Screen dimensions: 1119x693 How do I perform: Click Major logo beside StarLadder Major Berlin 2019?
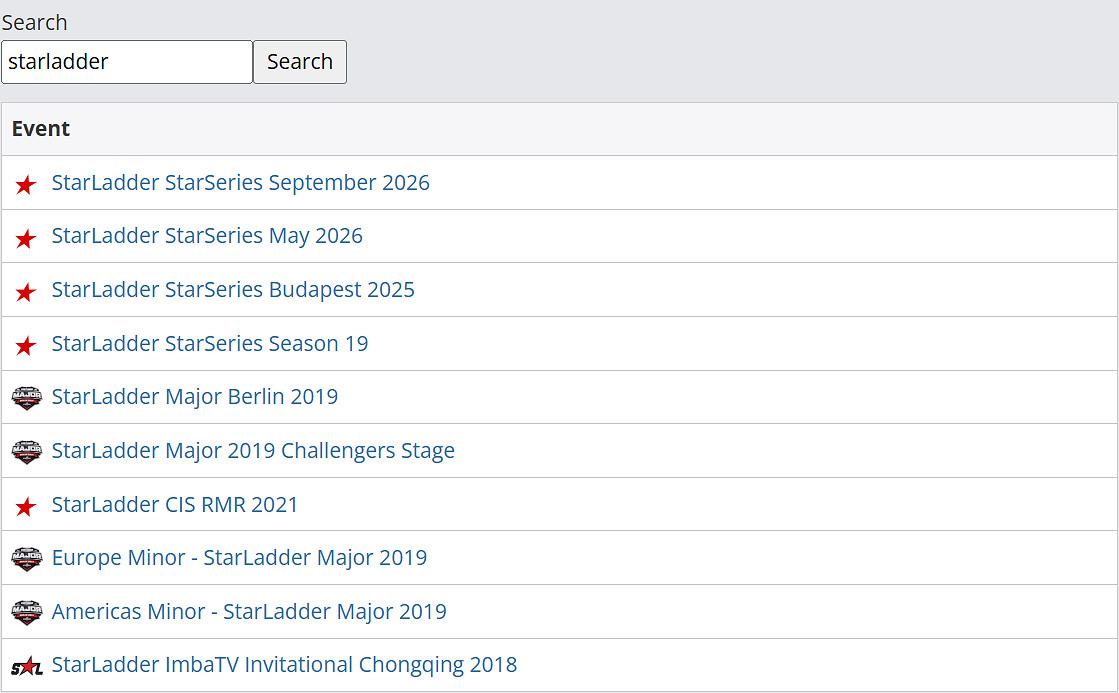click(26, 398)
